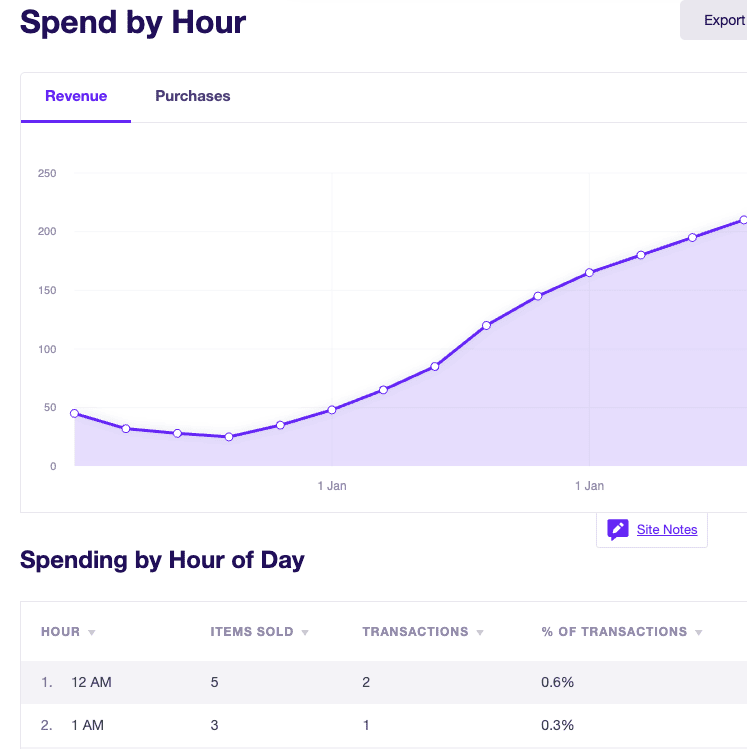Click the lowest data point on chart
This screenshot has height=749, width=747.
coord(229,437)
